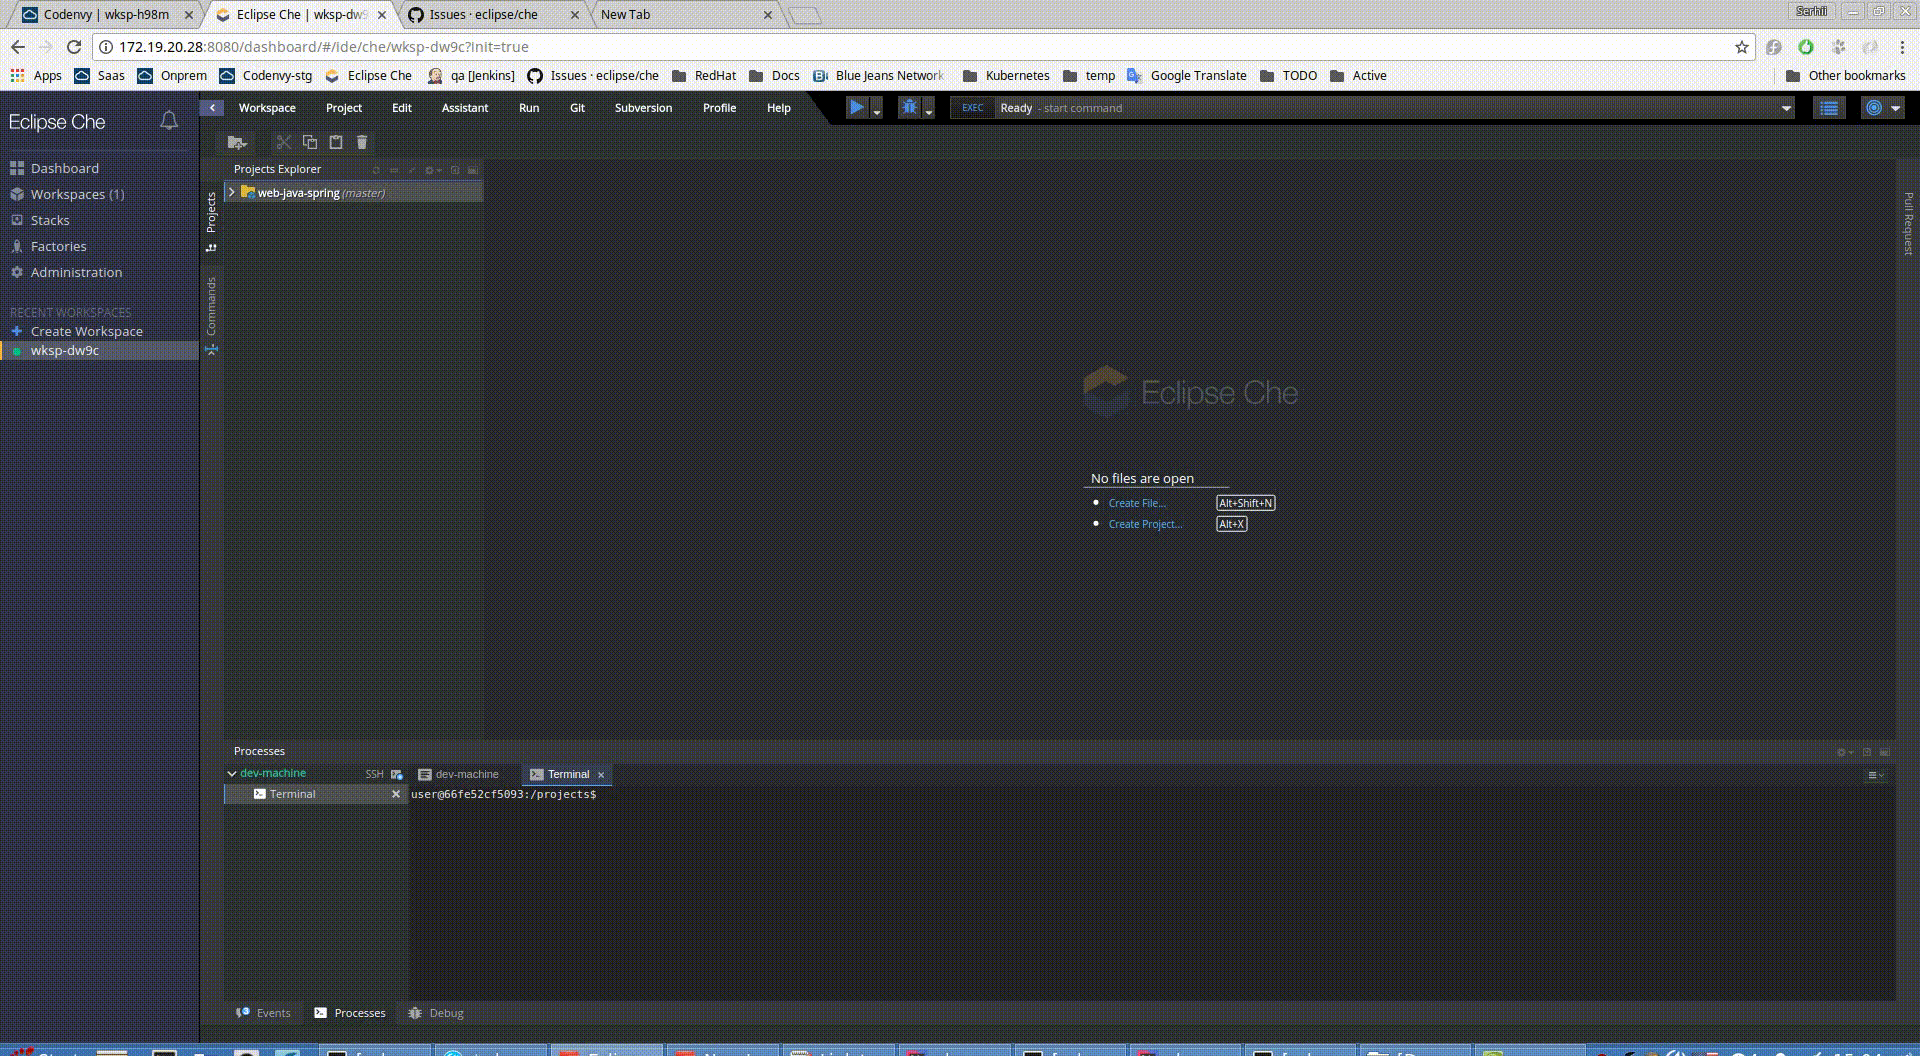Click the SSH label next to dev-machine
The image size is (1920, 1056).
click(x=374, y=774)
